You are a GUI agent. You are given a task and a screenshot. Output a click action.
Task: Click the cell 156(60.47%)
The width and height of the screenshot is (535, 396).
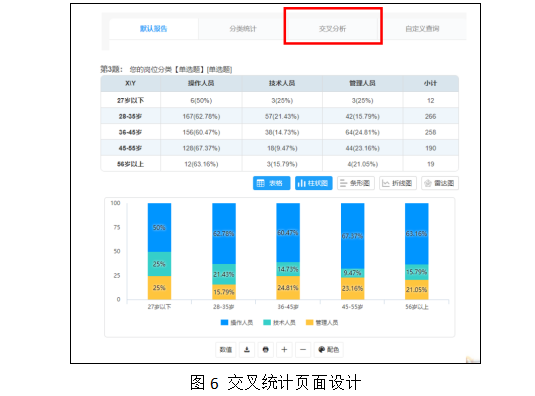[201, 132]
